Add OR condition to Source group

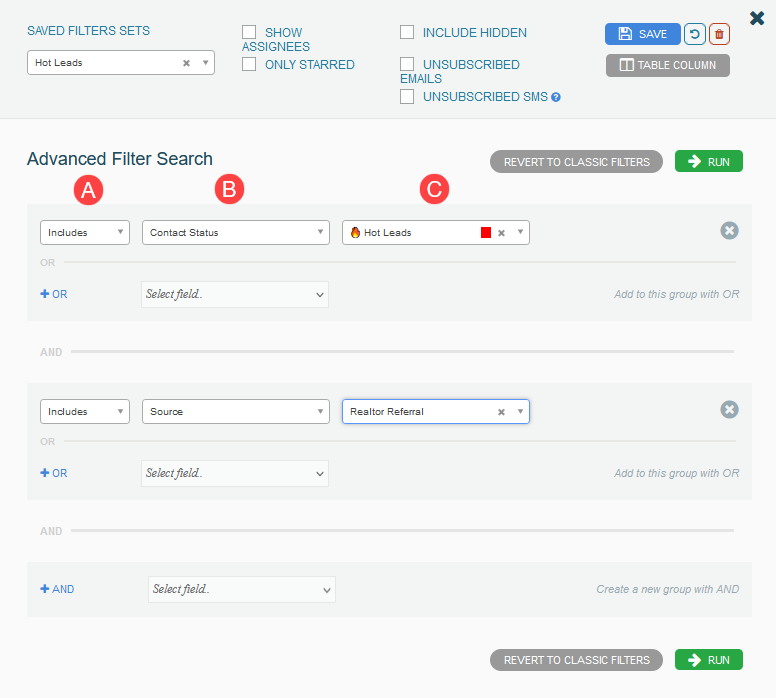click(53, 473)
